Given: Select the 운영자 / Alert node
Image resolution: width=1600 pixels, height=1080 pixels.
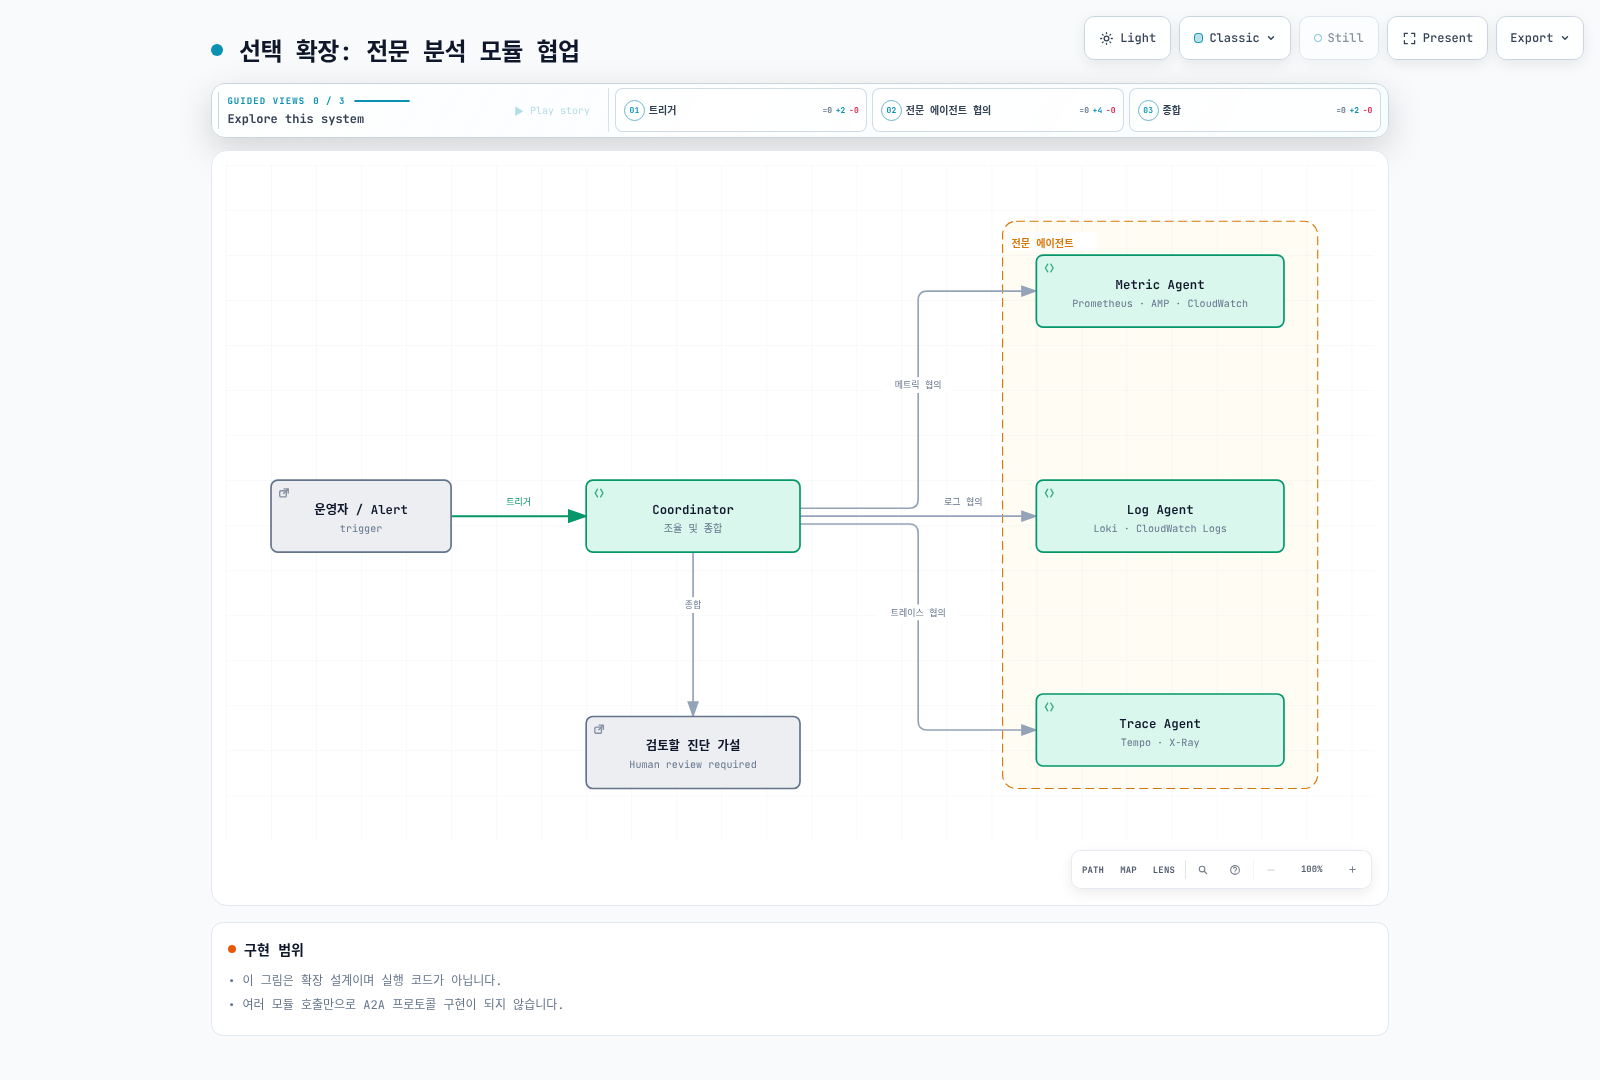Looking at the screenshot, I should (x=361, y=516).
